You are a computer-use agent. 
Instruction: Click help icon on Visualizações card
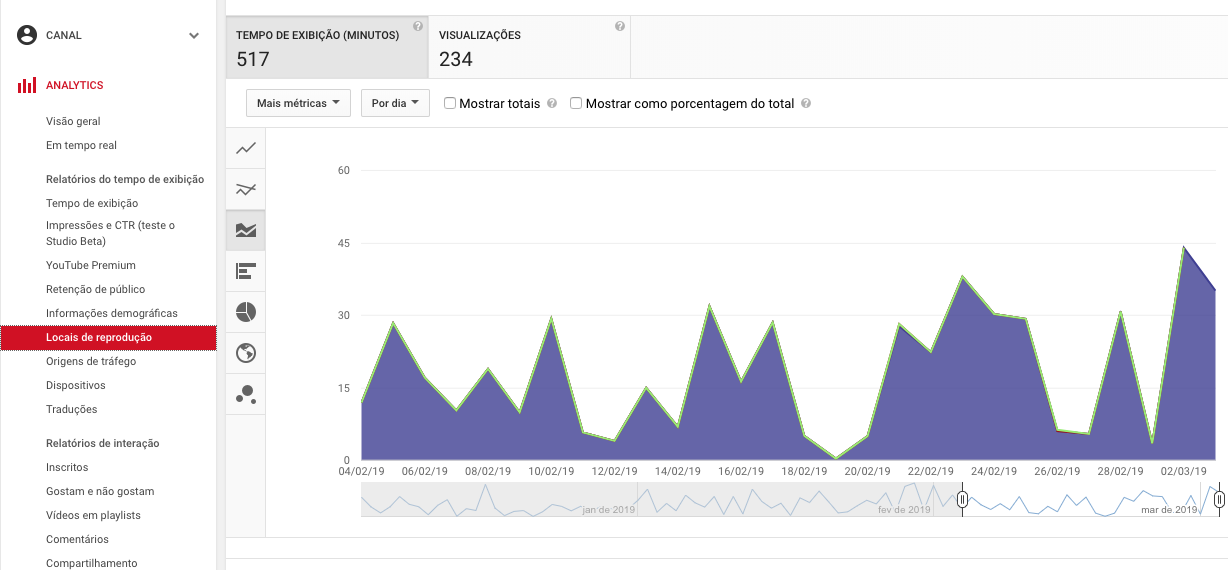[620, 27]
